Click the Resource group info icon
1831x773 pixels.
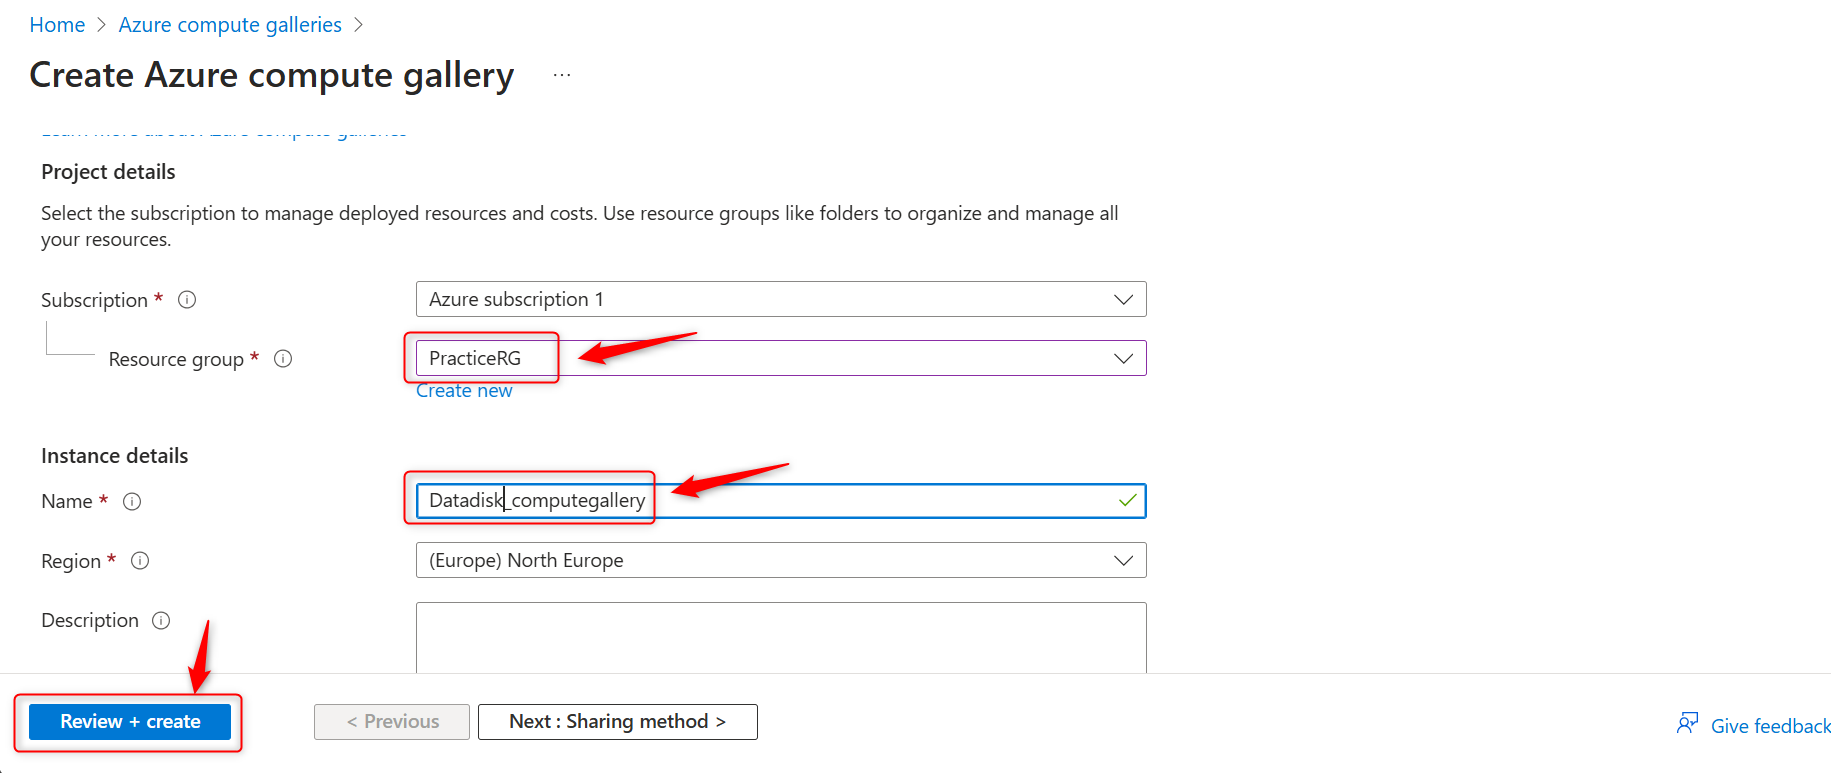283,359
